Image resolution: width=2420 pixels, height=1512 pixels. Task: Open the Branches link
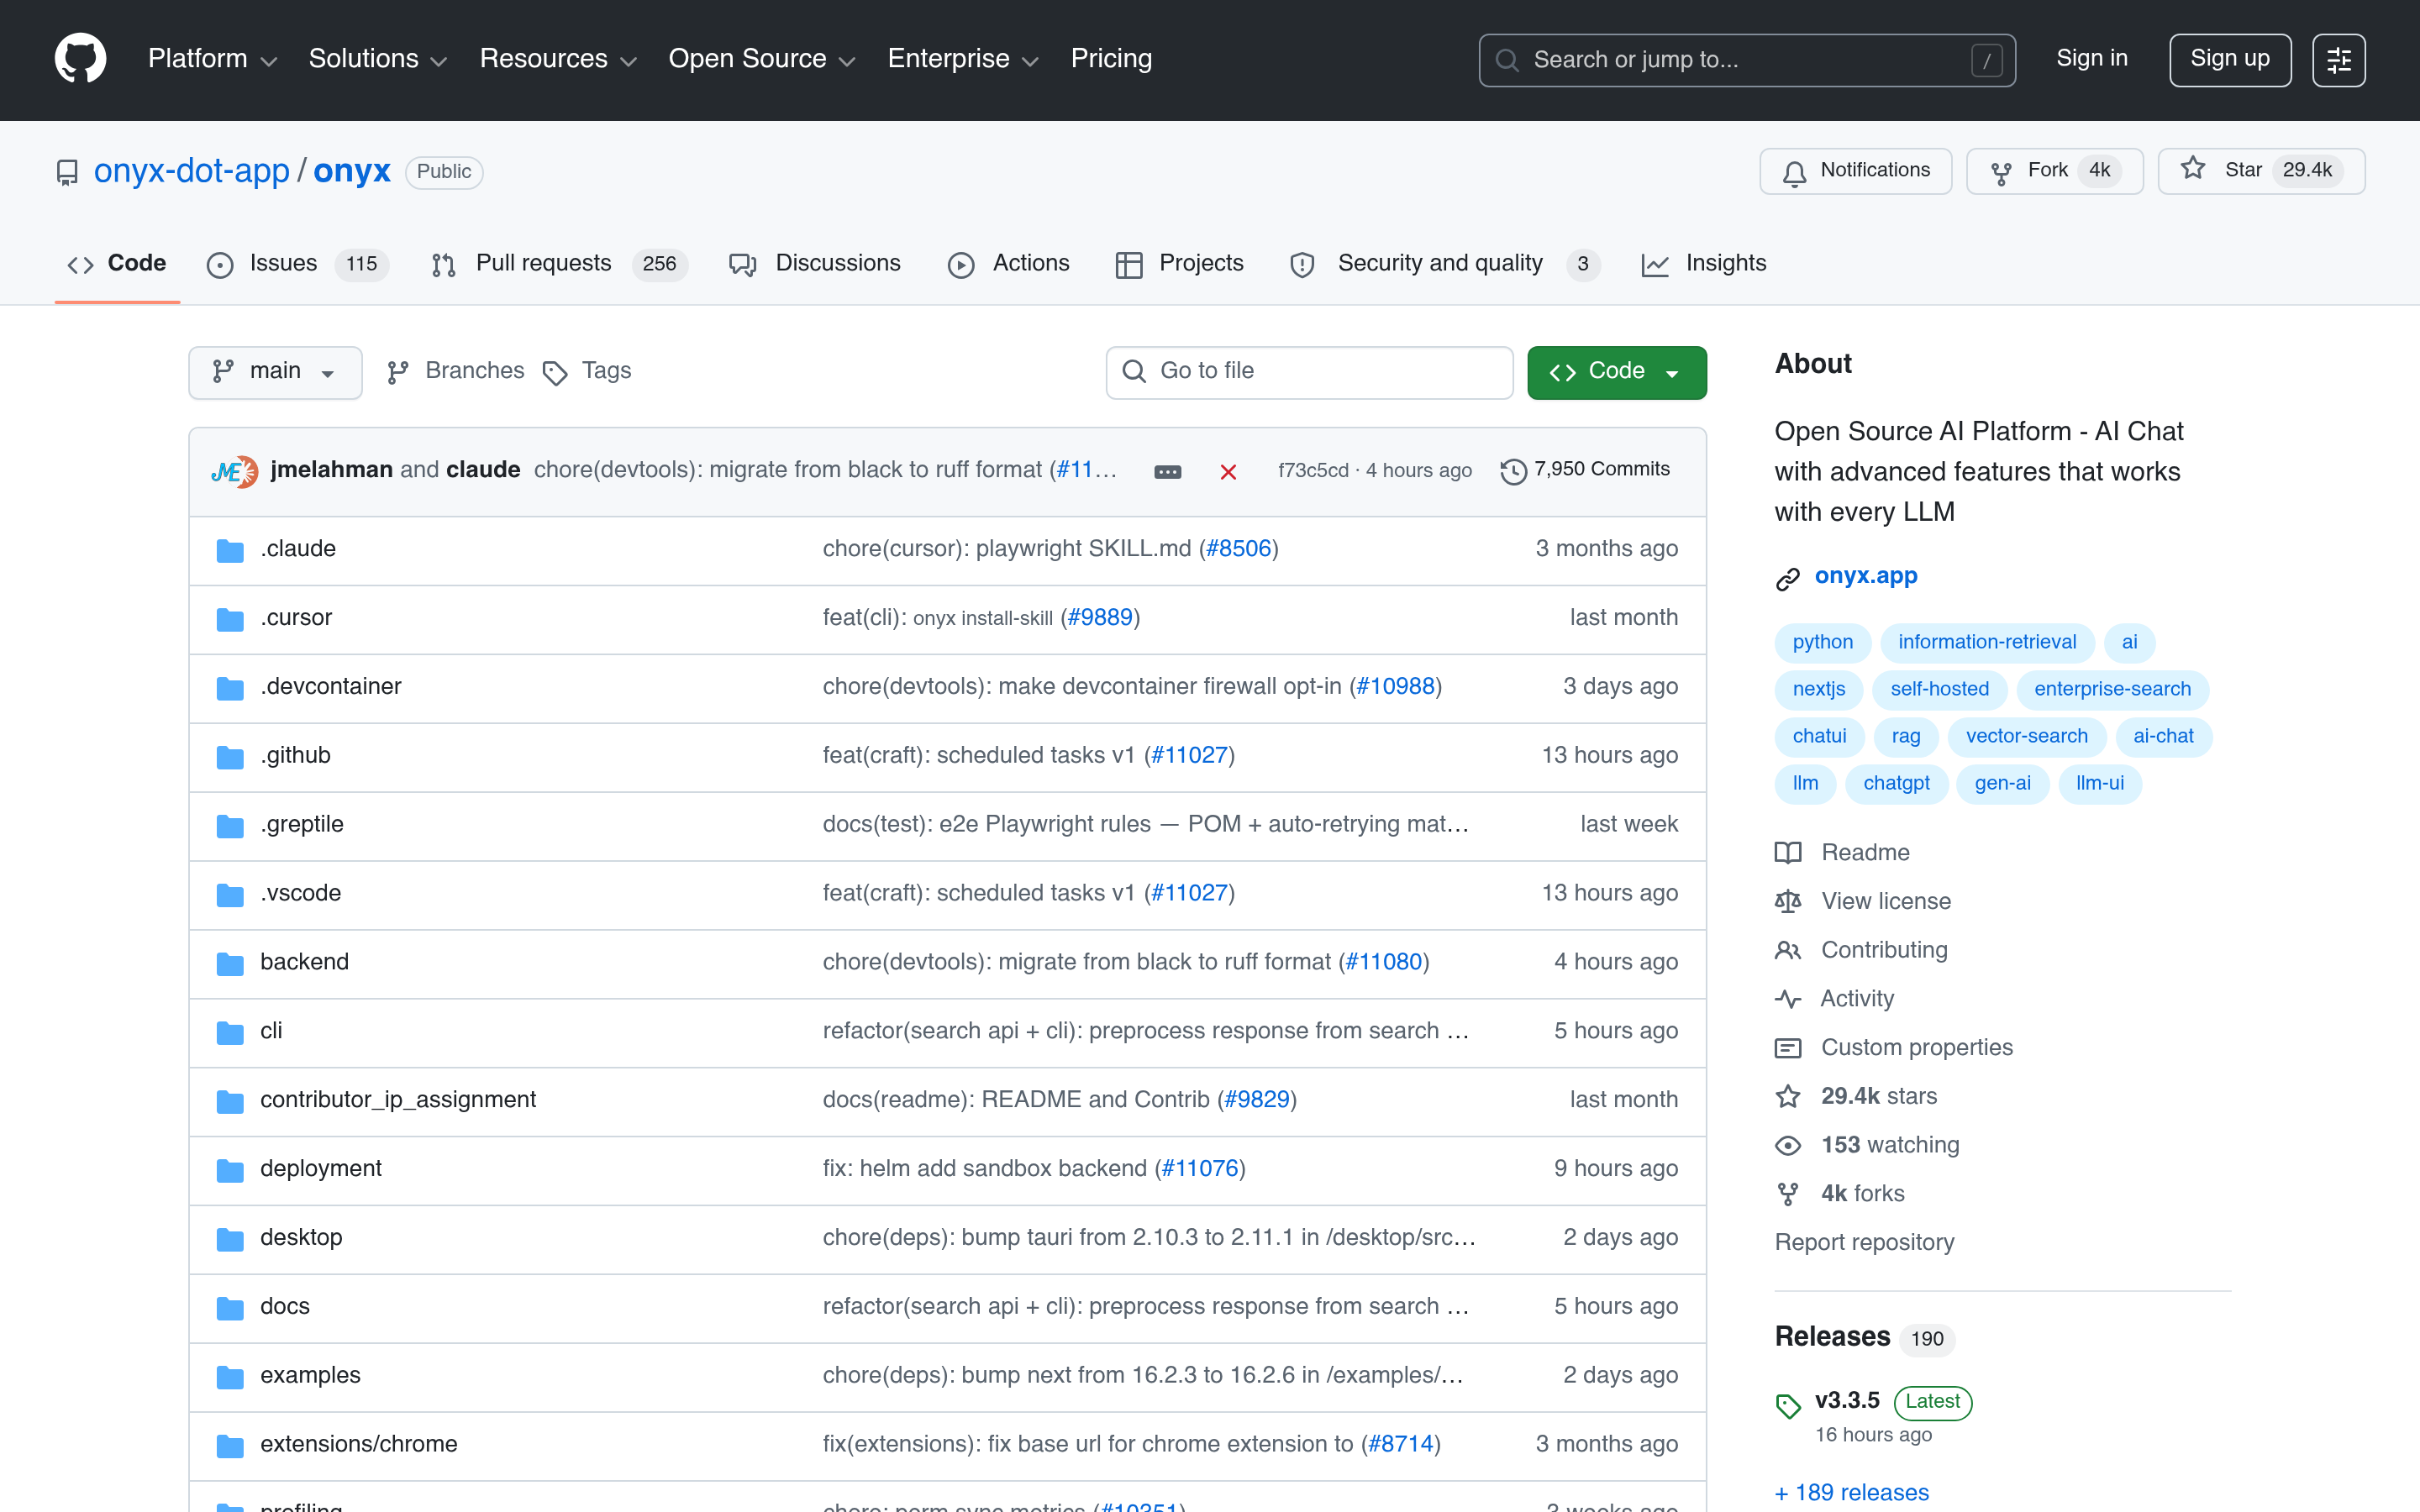point(455,371)
